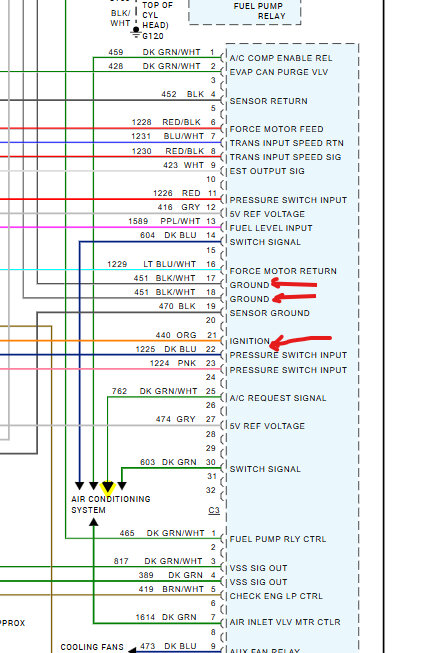Click "5V REF VOLTAGE" at pin 12
Viewport: 441px width, 653px height.
pos(267,214)
